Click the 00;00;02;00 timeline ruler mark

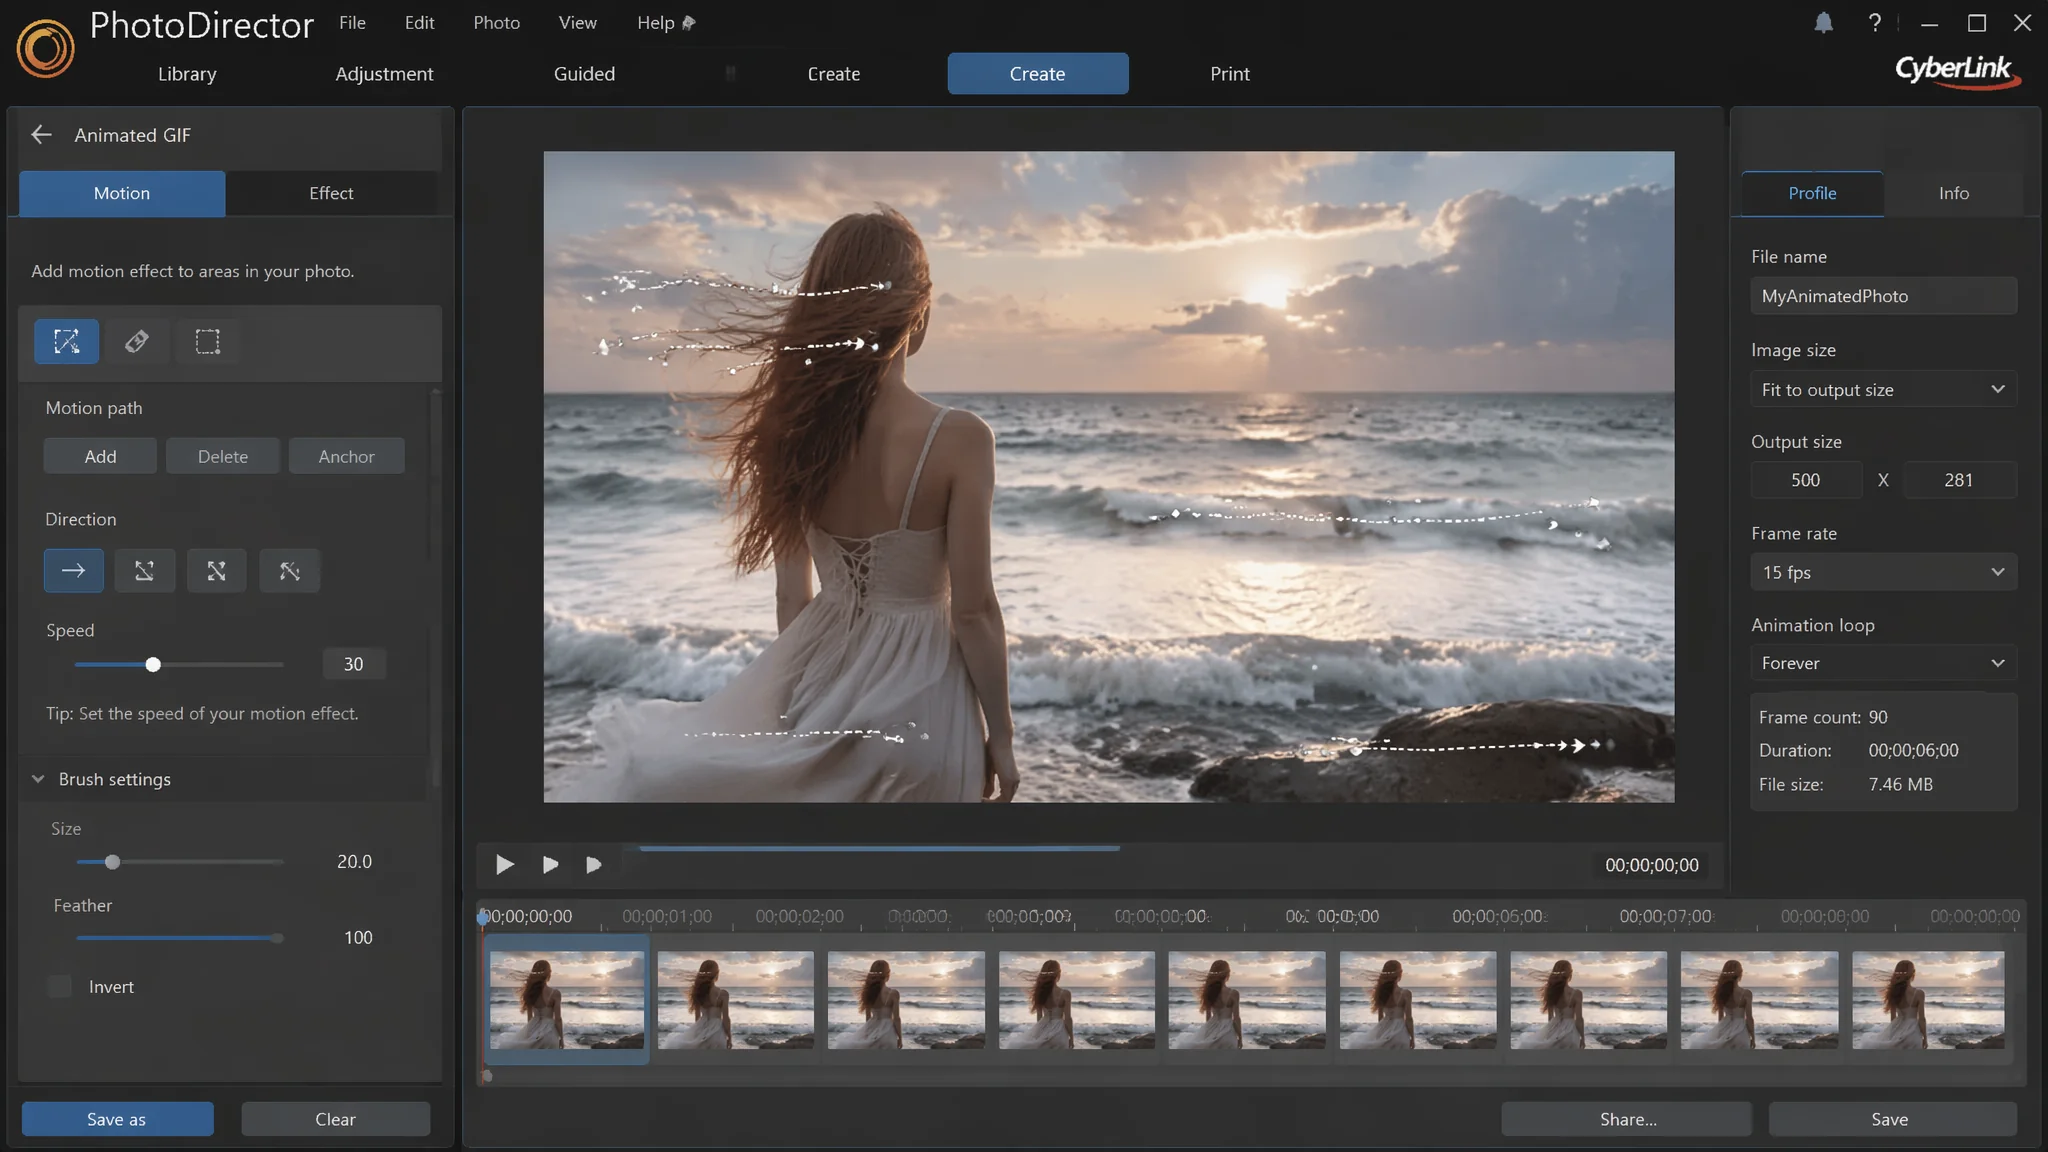coord(800,916)
